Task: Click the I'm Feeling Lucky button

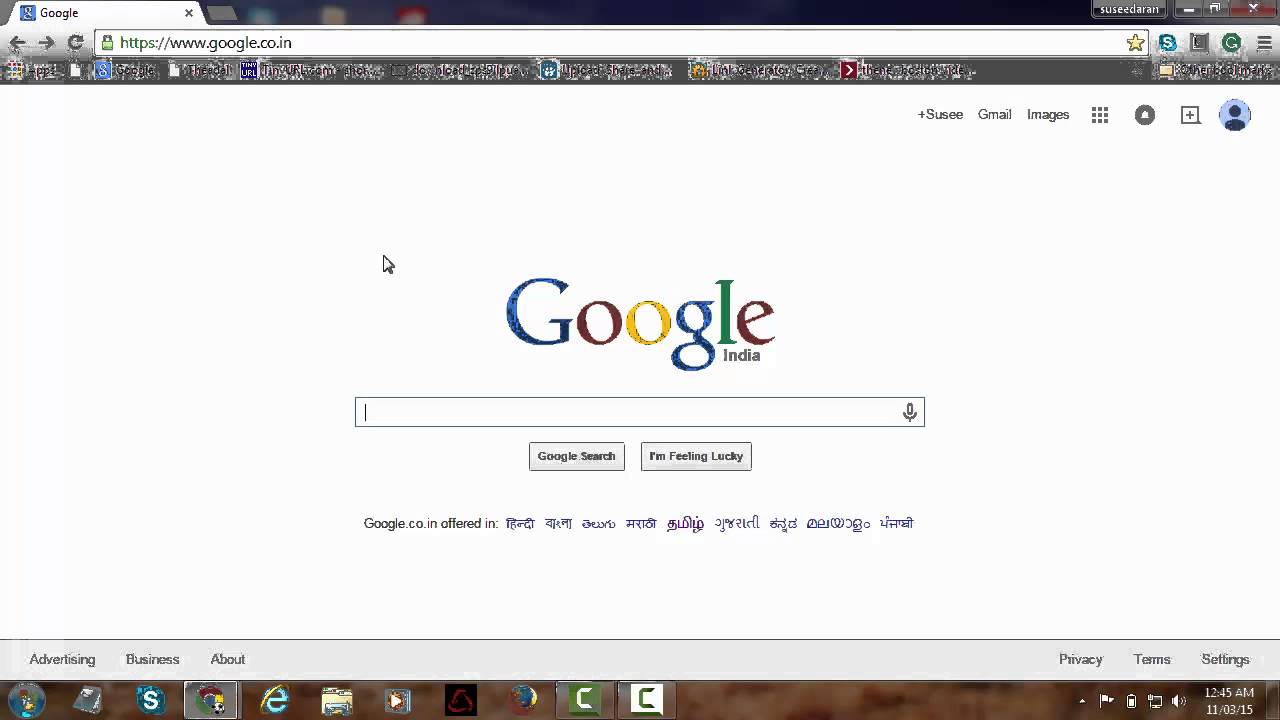Action: (x=696, y=456)
